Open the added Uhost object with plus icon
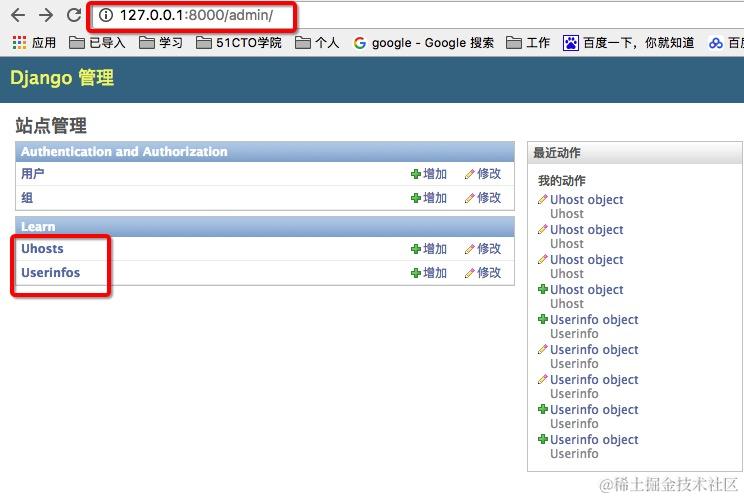The width and height of the screenshot is (744, 499). pyautogui.click(x=586, y=290)
